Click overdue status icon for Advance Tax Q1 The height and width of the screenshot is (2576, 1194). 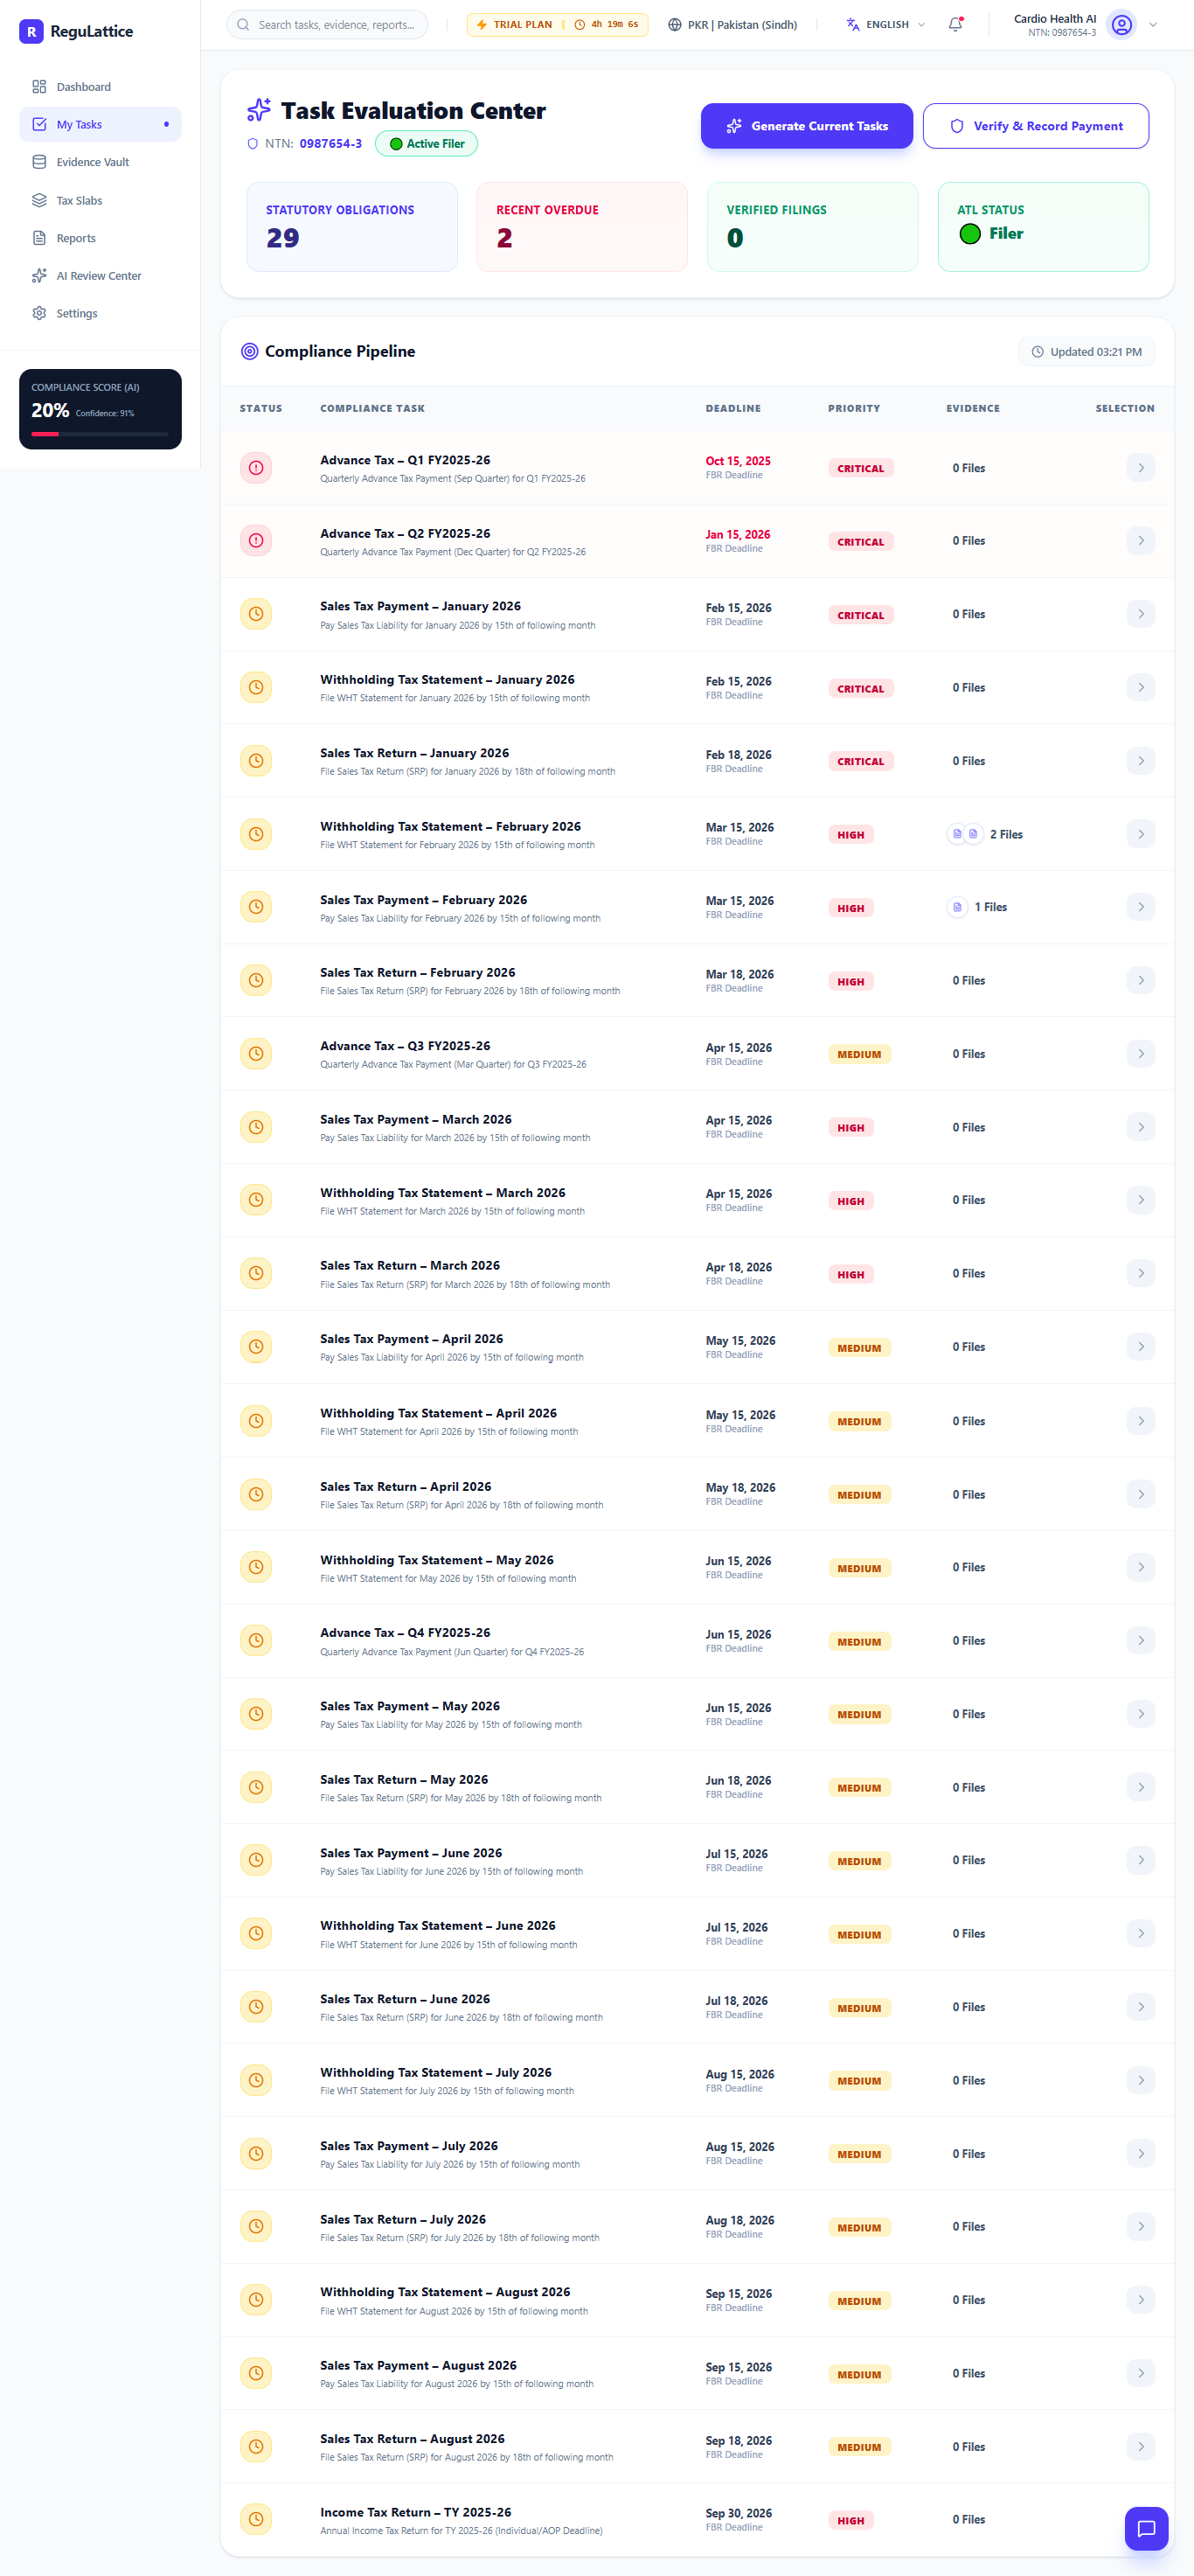point(256,468)
